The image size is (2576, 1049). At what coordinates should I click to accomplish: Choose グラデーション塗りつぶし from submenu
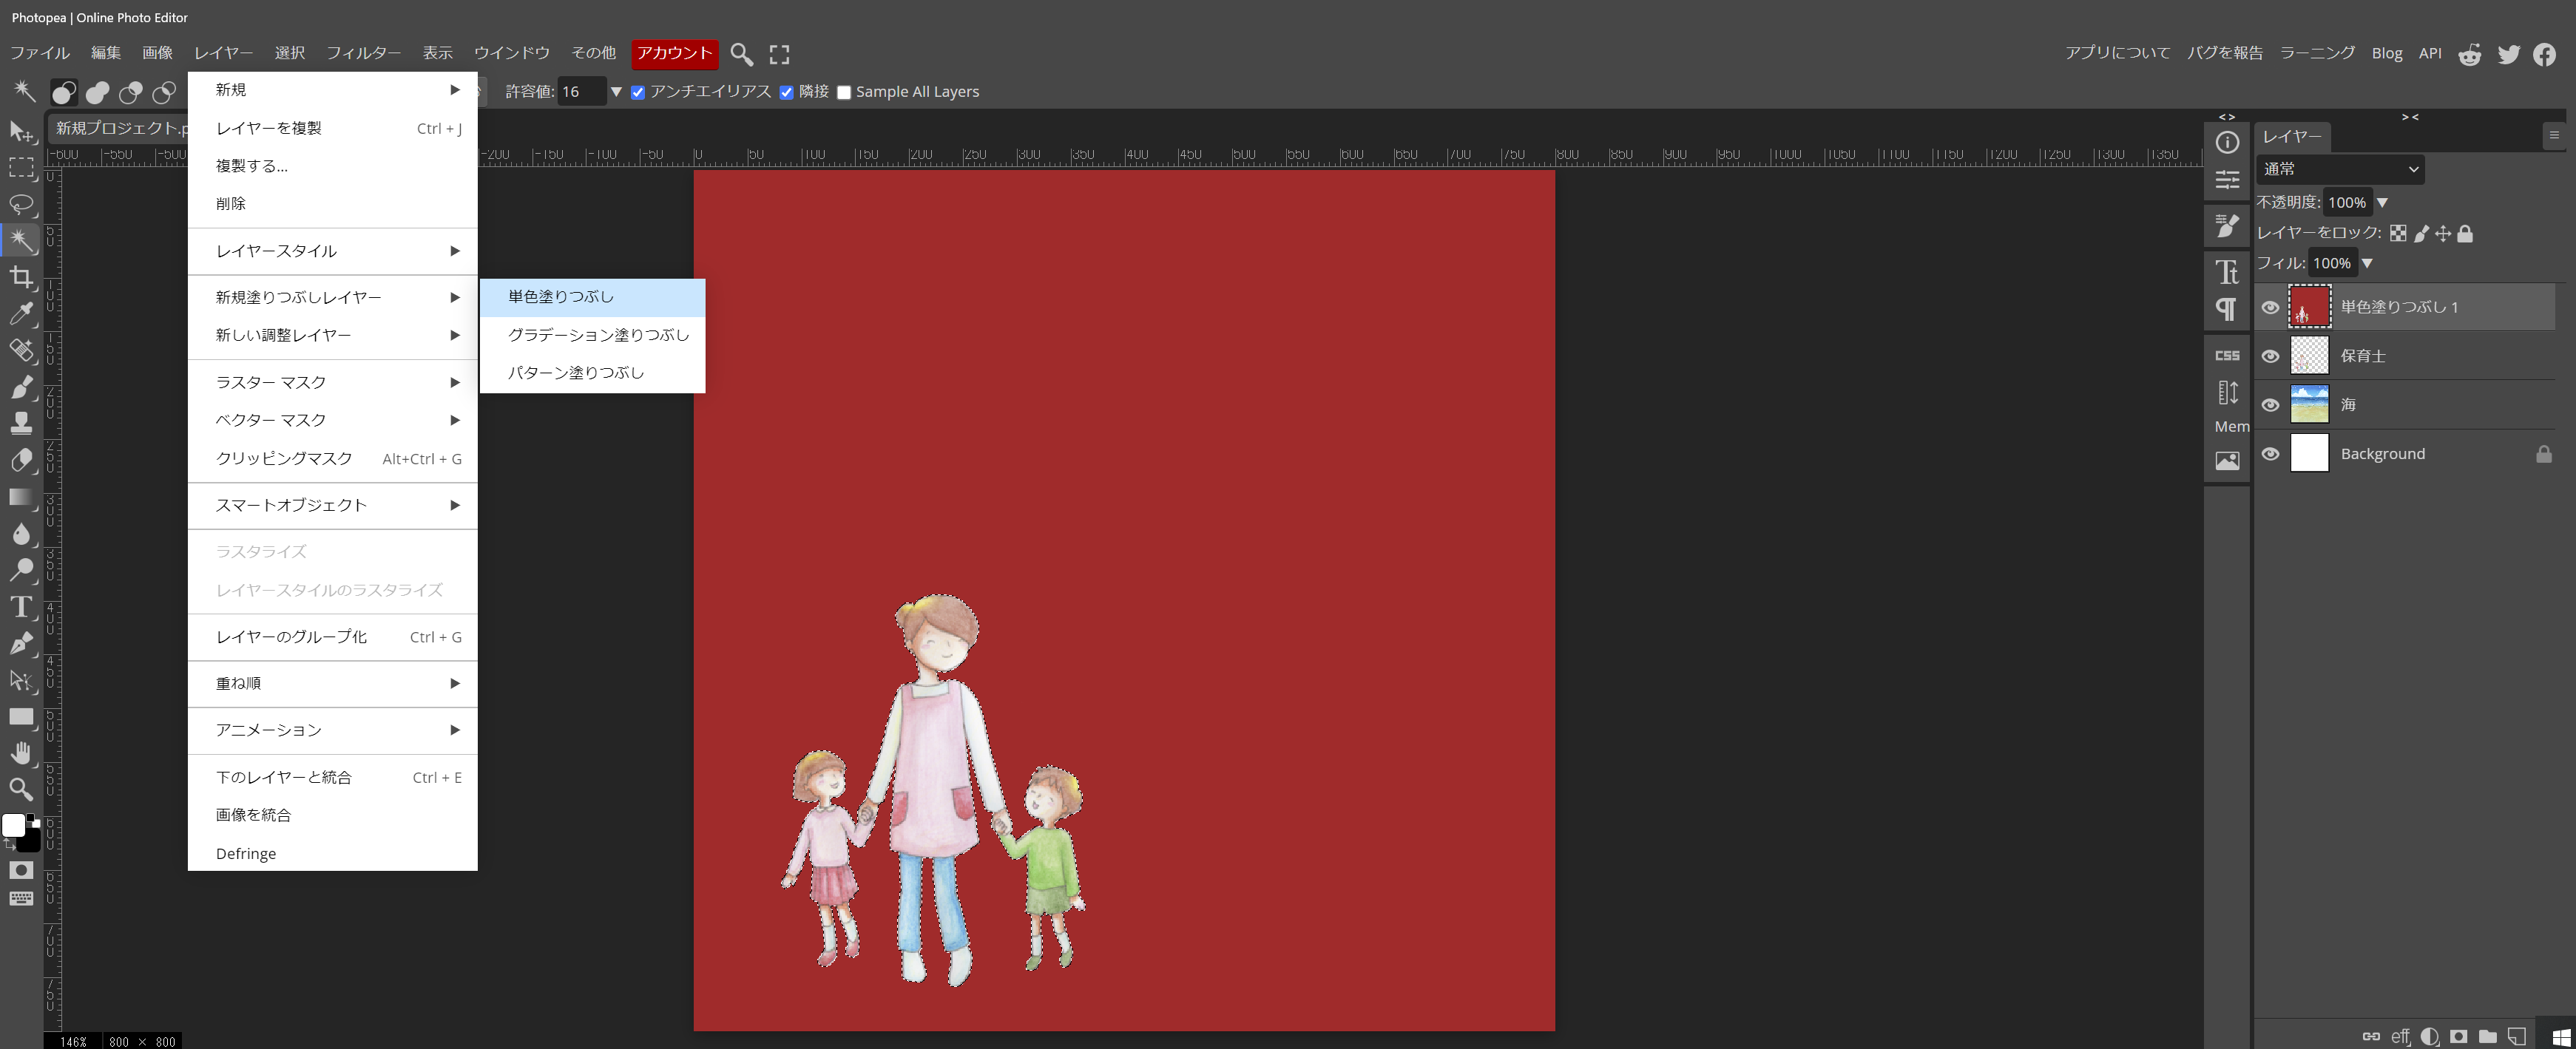(598, 335)
